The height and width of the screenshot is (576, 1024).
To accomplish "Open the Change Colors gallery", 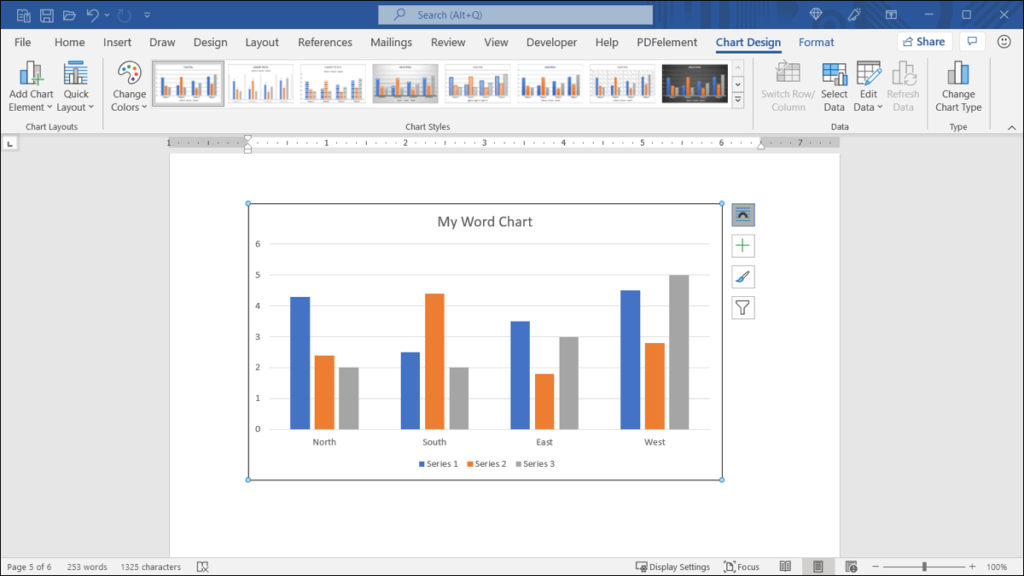I will click(x=128, y=85).
